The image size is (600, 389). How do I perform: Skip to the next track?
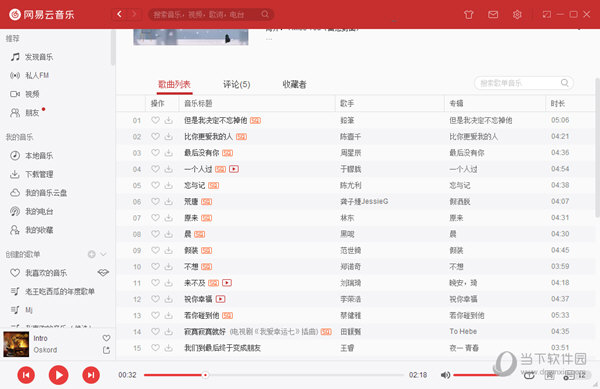tap(91, 375)
